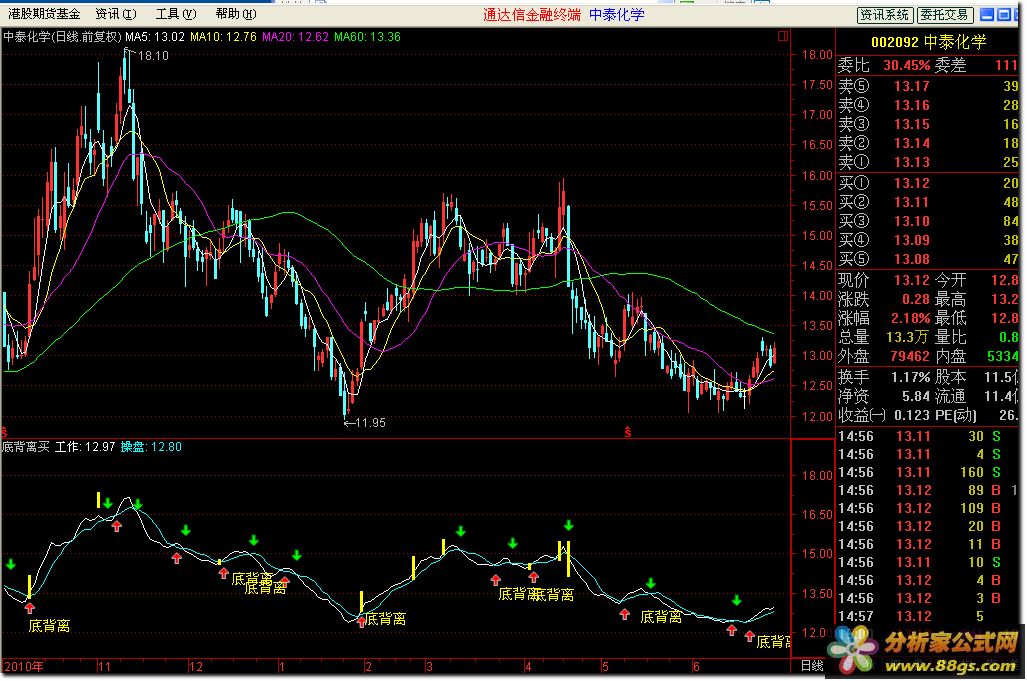Viewport: 1027px width, 681px height.
Task: Click the 底背离 label near May
Action: click(661, 617)
